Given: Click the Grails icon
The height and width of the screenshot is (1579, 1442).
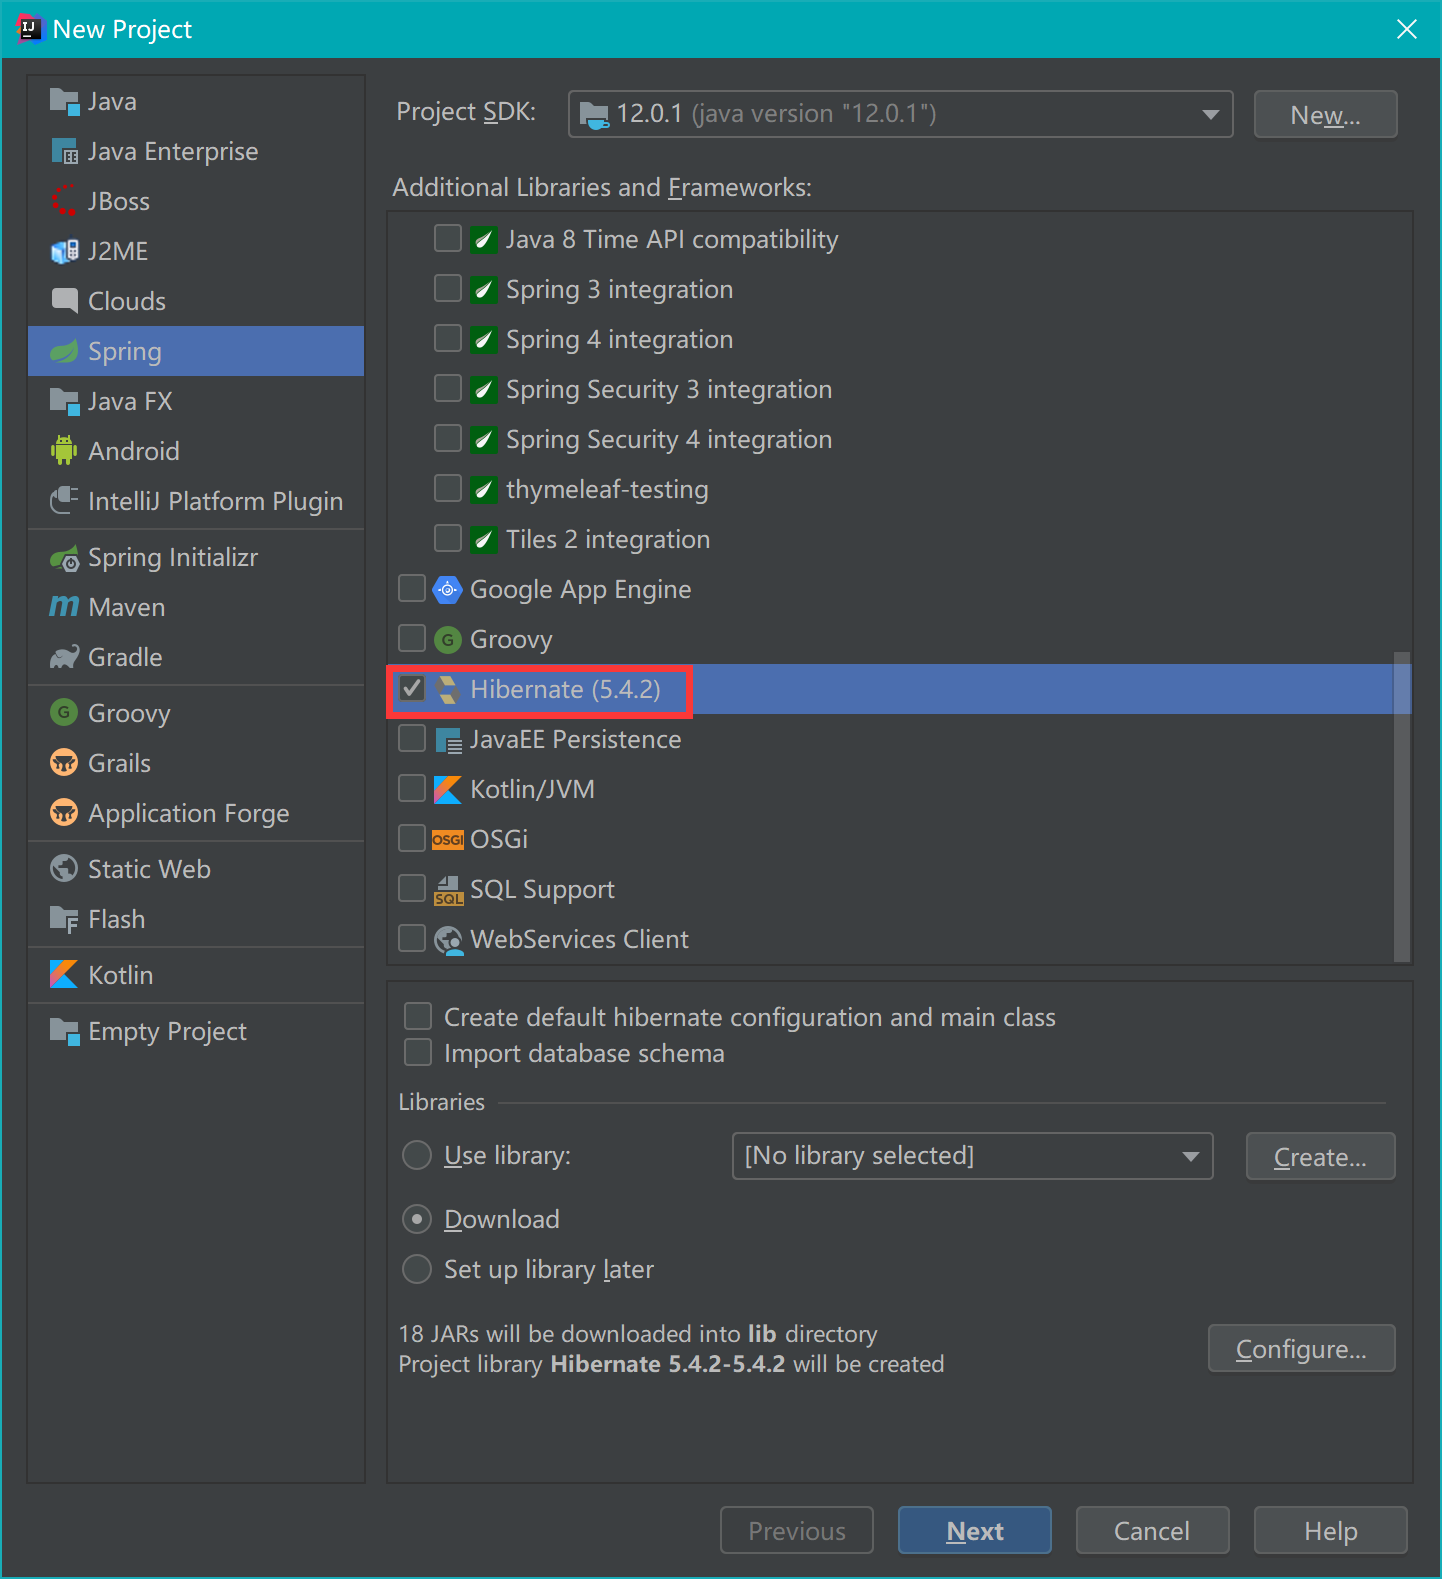Looking at the screenshot, I should 64,763.
